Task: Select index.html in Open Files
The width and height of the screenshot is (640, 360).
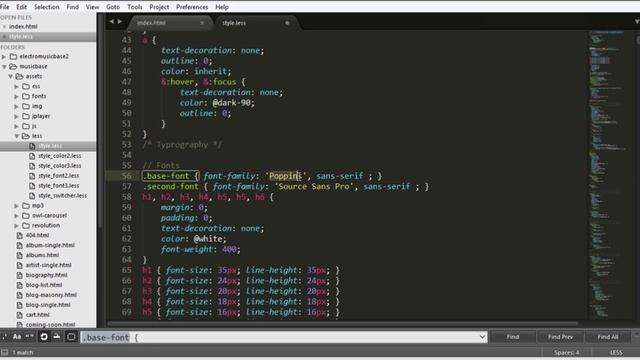Action: coord(23,27)
